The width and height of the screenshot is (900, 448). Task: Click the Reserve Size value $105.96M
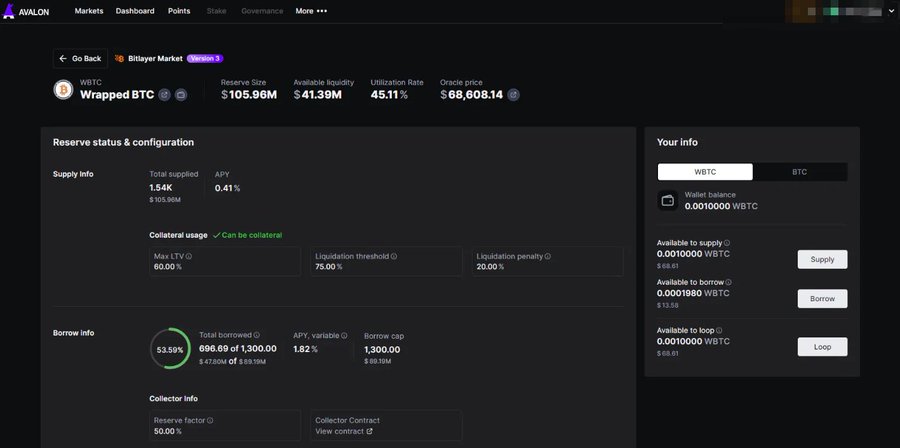click(249, 95)
